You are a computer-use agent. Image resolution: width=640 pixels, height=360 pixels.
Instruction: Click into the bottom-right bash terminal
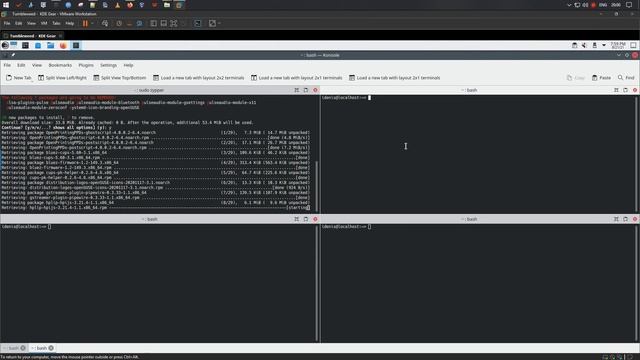(478, 283)
